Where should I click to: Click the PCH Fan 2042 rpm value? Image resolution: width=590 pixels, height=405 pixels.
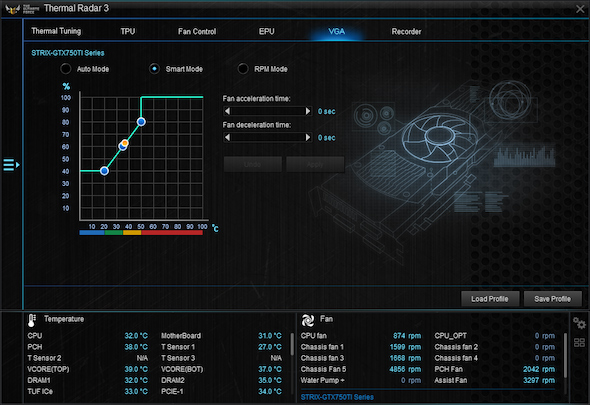(x=539, y=369)
